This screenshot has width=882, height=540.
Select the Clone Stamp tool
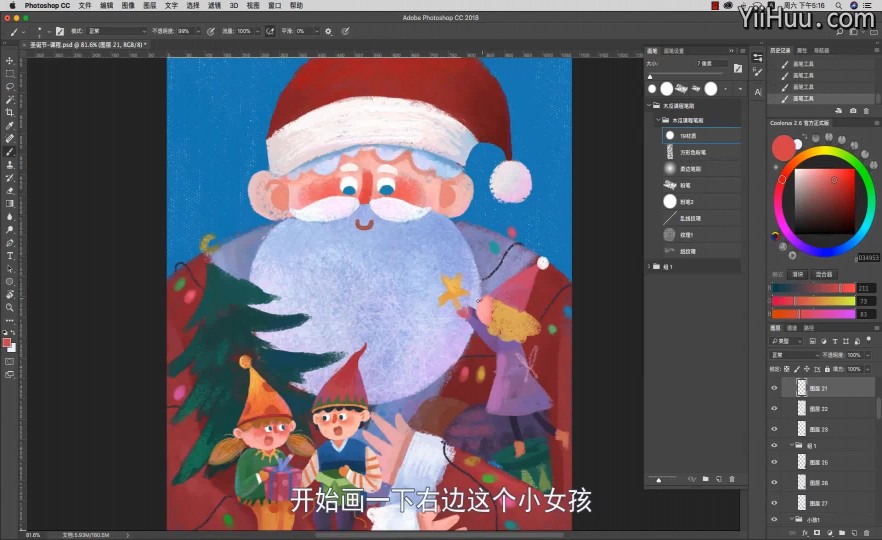(10, 165)
